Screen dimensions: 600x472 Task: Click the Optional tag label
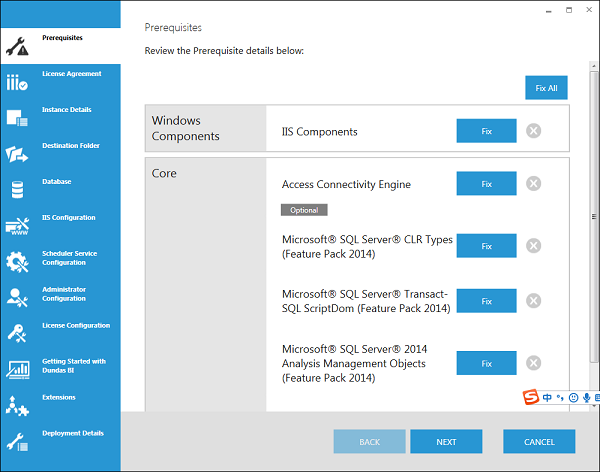click(304, 210)
